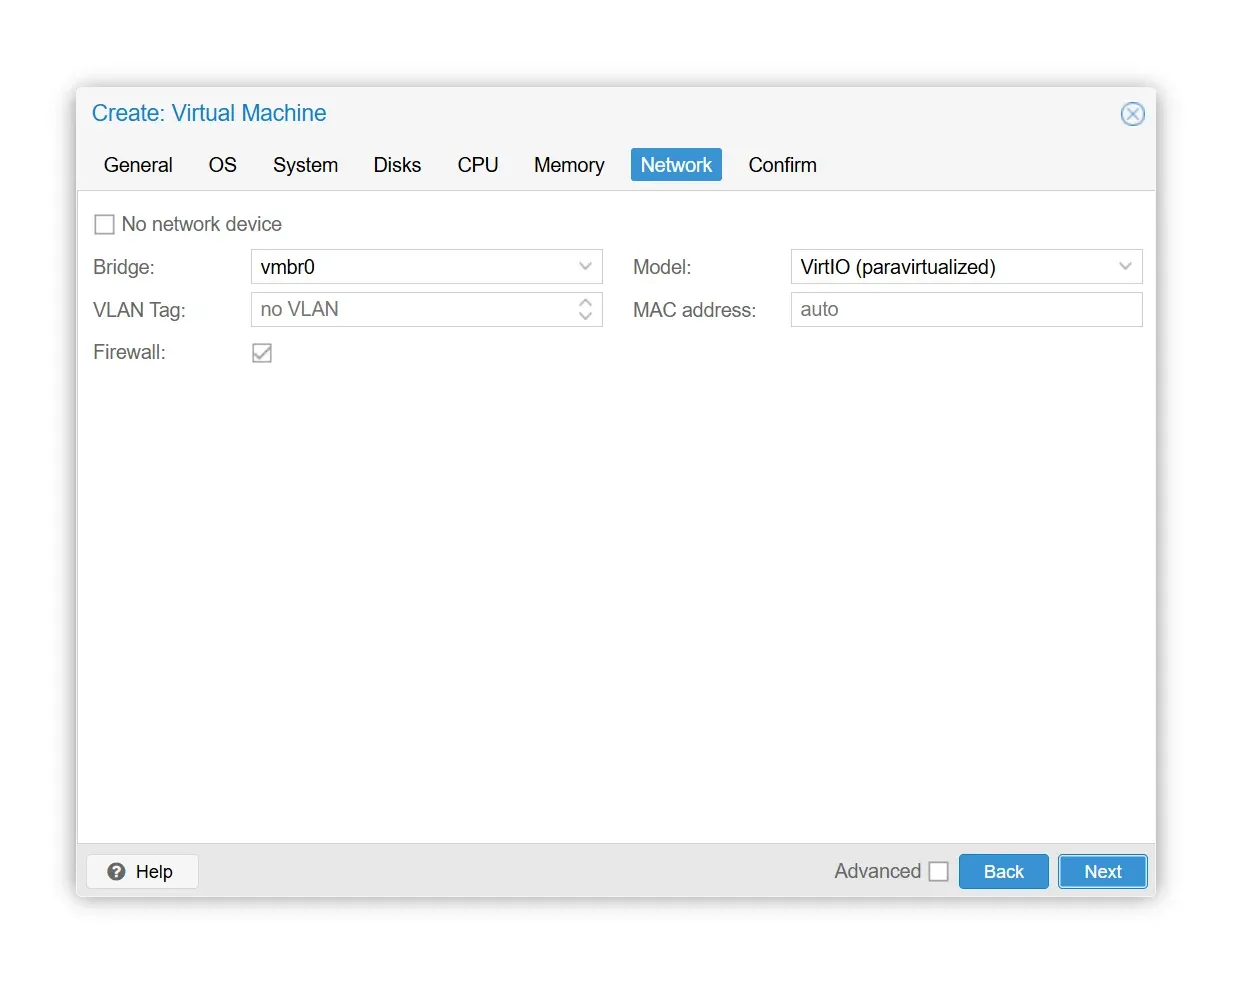The image size is (1236, 1001).
Task: Click the Create: Virtual Machine title
Action: click(209, 113)
